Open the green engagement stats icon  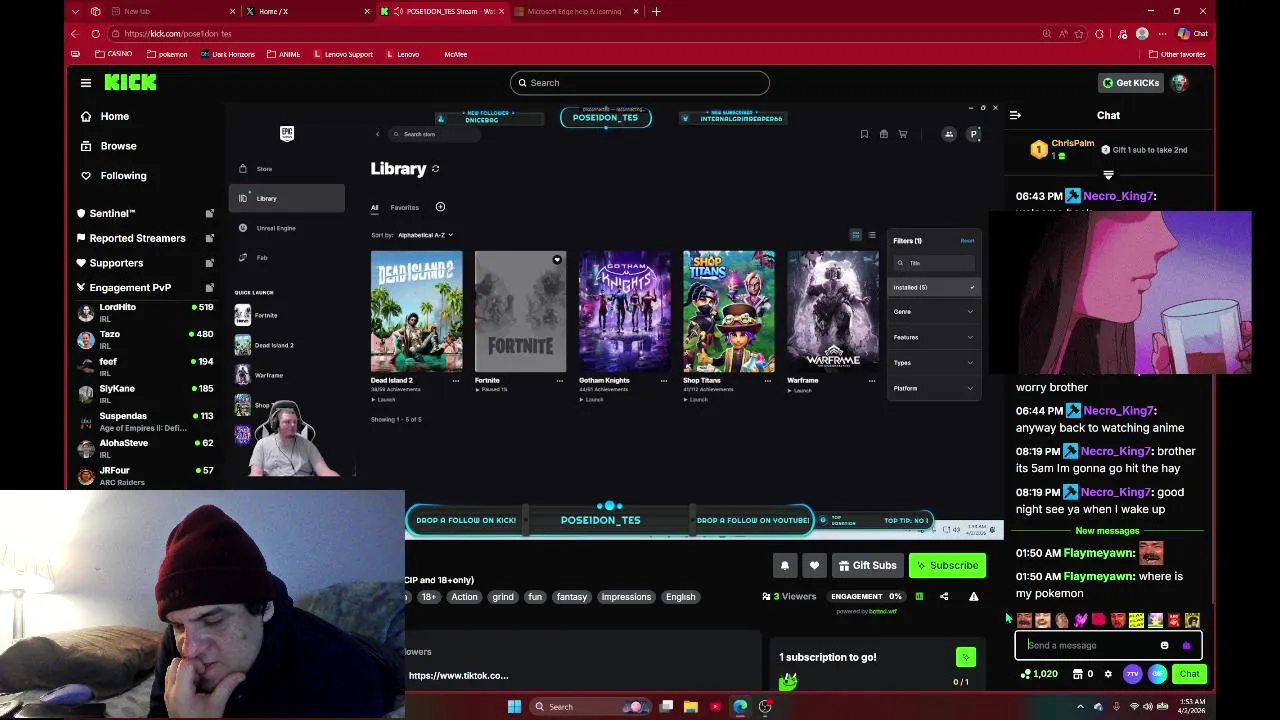point(919,597)
